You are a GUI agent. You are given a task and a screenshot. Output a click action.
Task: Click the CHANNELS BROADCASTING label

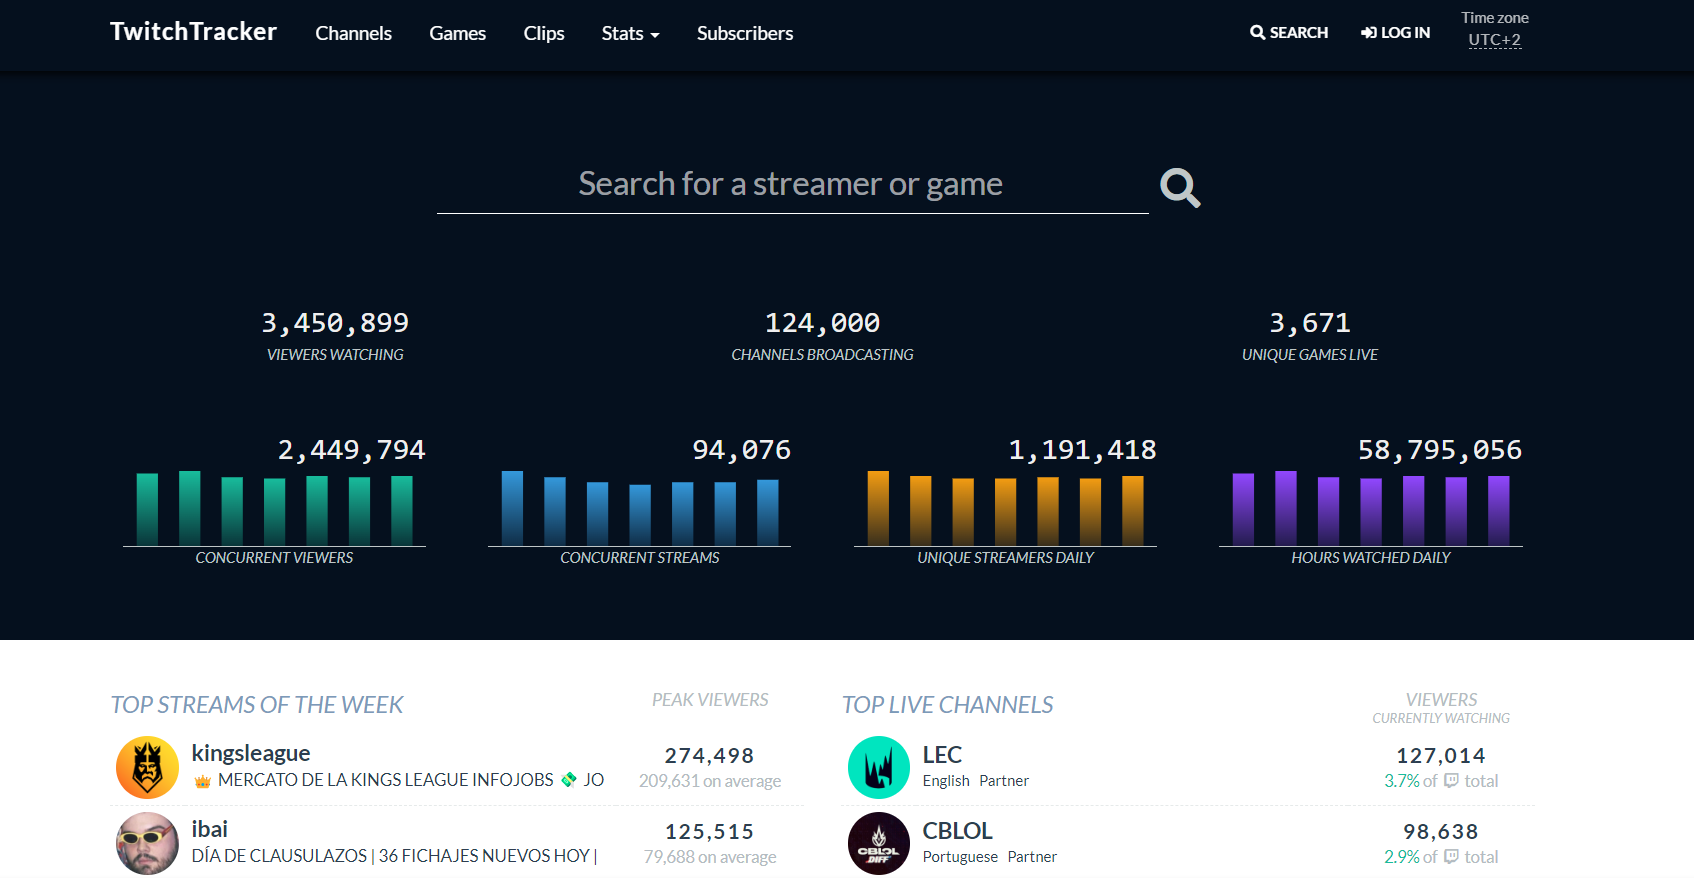coord(822,355)
